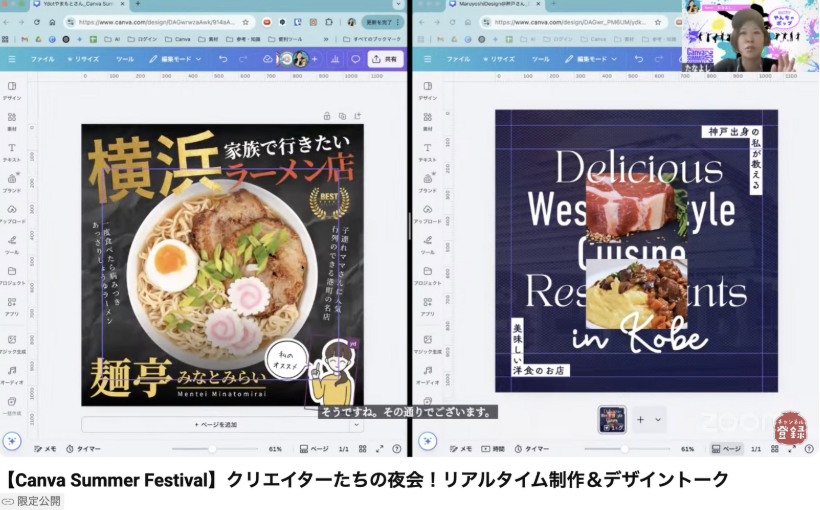Click the Canva AI sparkle button at bottom left
Viewport: 820px width, 510px height.
pyautogui.click(x=11, y=440)
